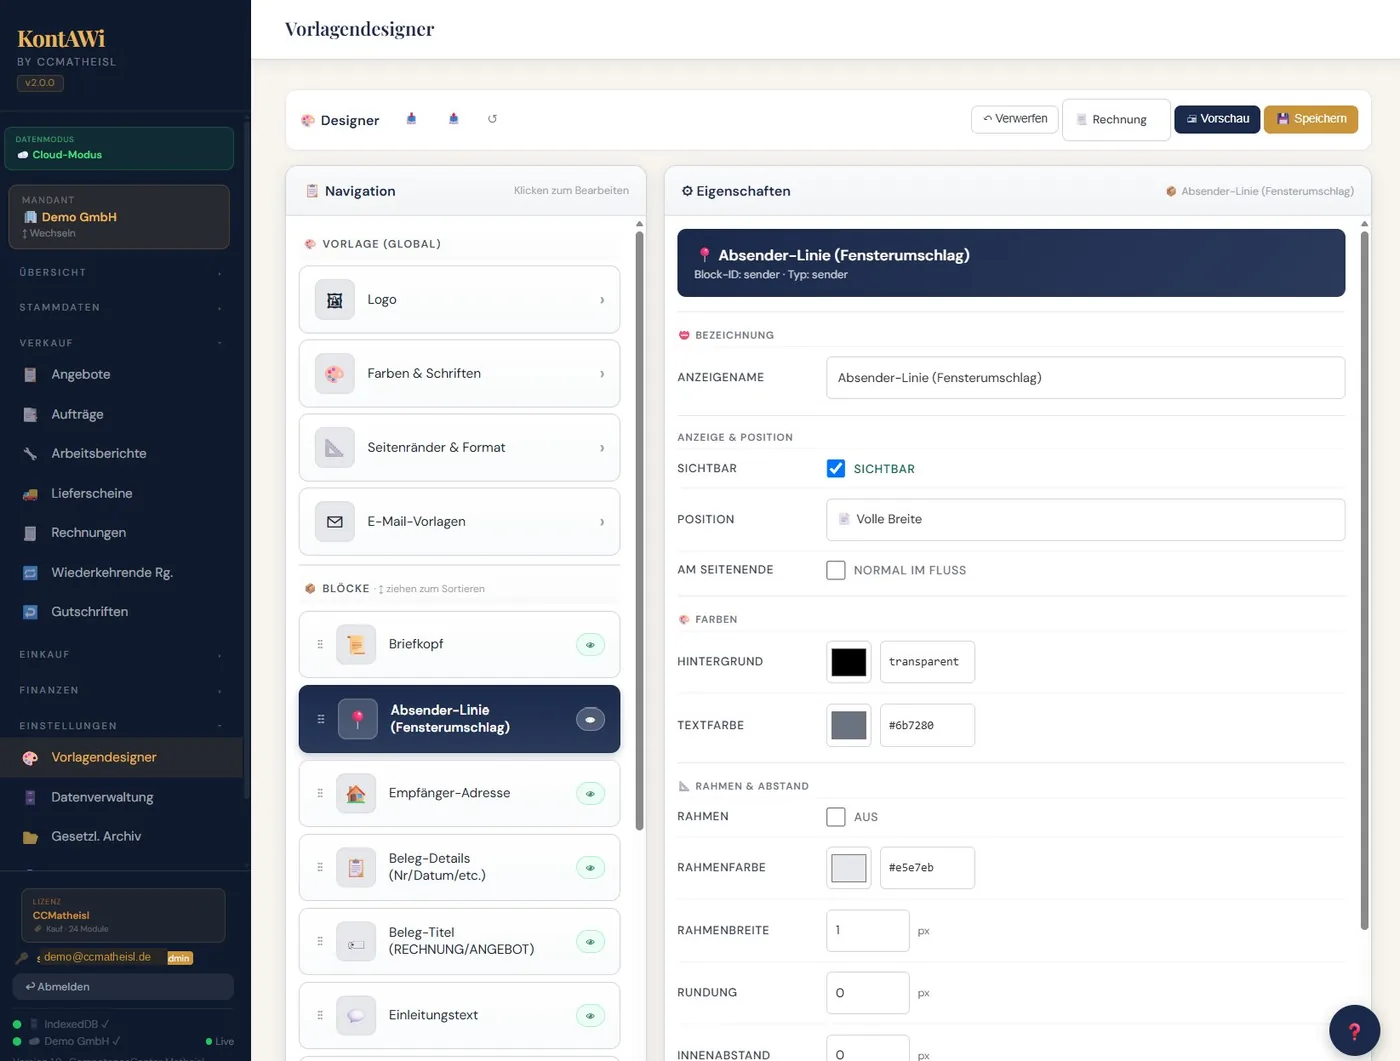Screen dimensions: 1400x1061
Task: Click the drag handle of Einleitungstext block
Action: pos(320,1016)
